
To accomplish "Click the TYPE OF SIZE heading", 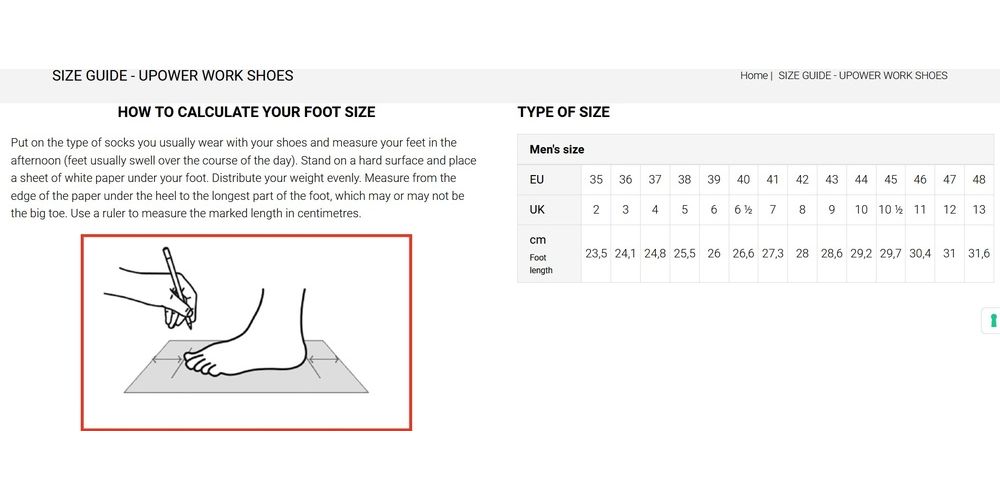I will pyautogui.click(x=563, y=112).
